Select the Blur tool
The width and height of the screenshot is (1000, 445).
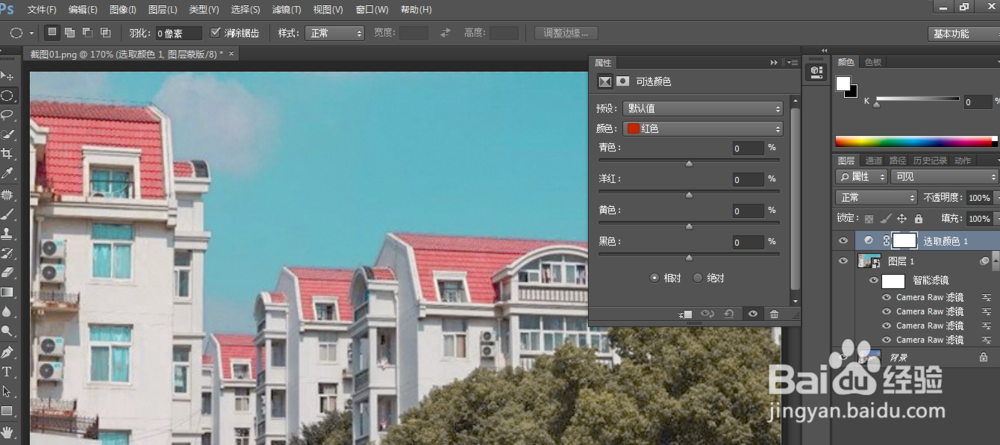(x=8, y=312)
